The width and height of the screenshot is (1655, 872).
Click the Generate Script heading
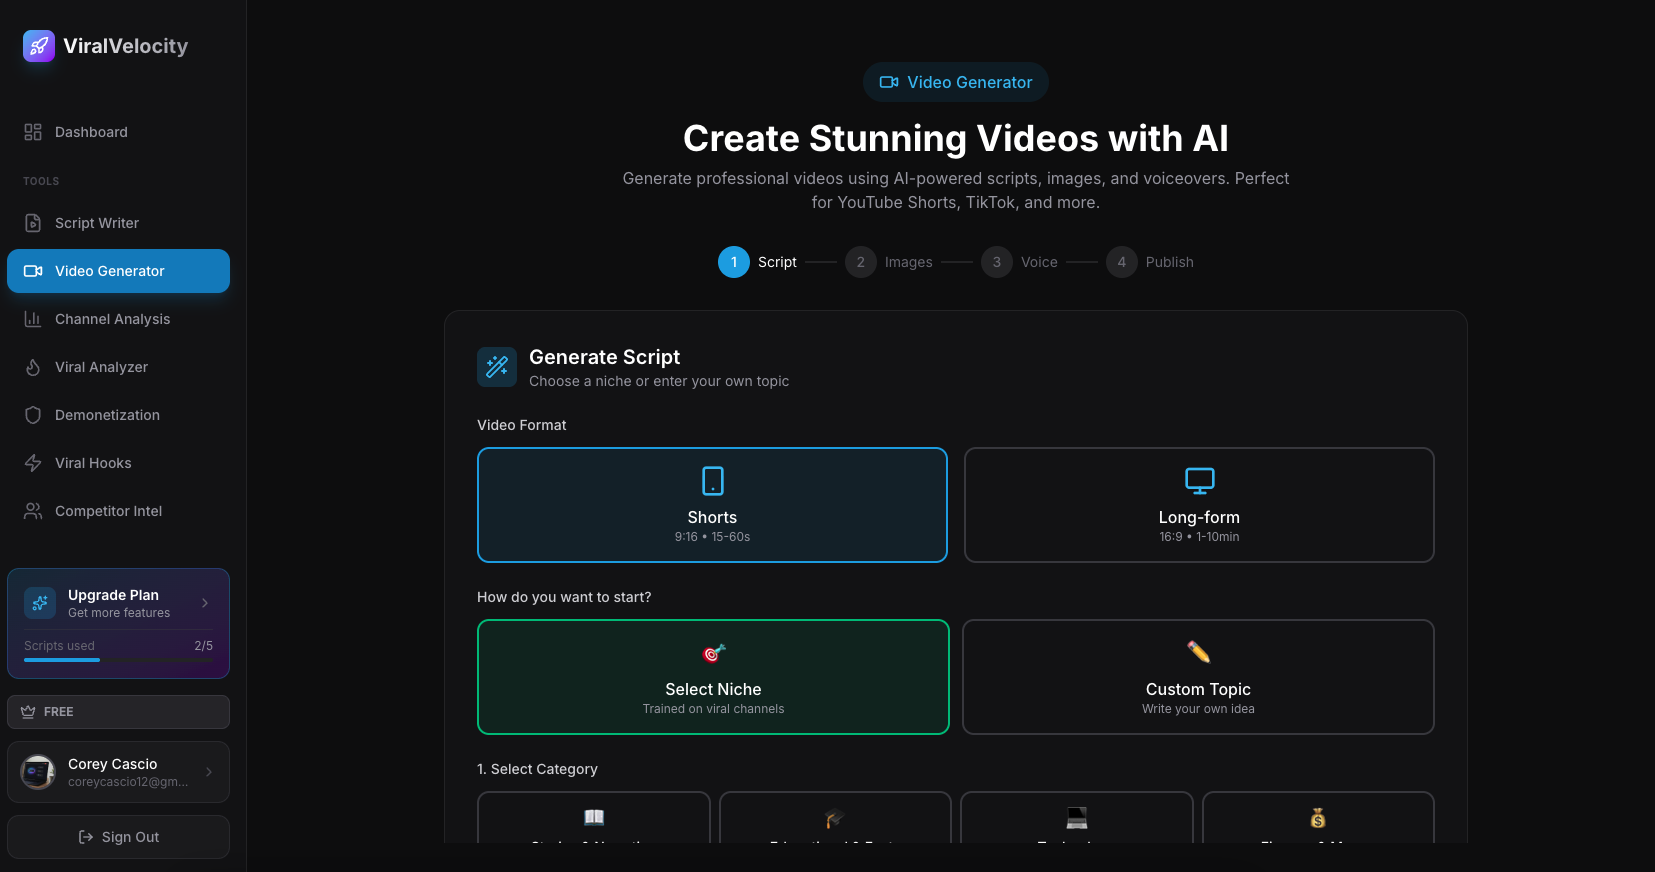[x=604, y=357]
